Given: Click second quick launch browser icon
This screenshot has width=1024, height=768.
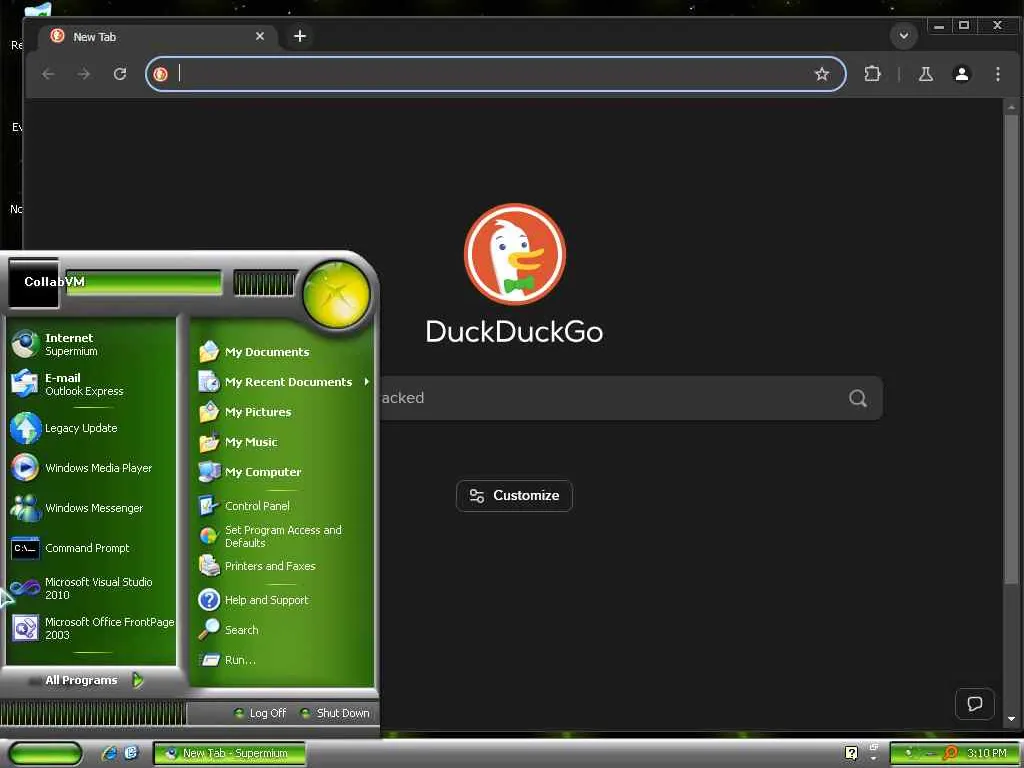Looking at the screenshot, I should (131, 753).
